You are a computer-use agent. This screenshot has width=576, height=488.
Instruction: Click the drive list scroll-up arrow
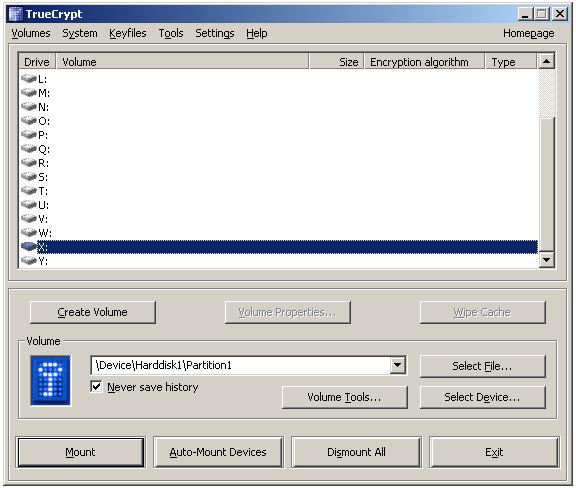pyautogui.click(x=546, y=61)
